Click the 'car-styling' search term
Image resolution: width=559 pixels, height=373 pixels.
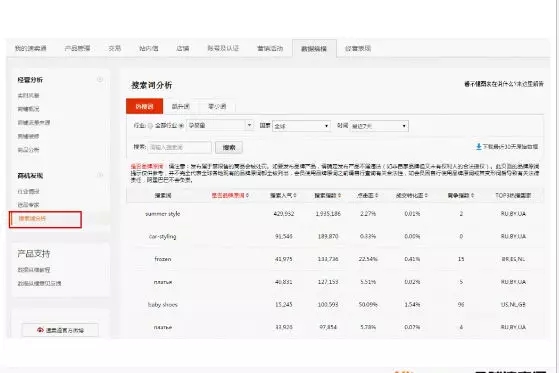[x=163, y=236]
